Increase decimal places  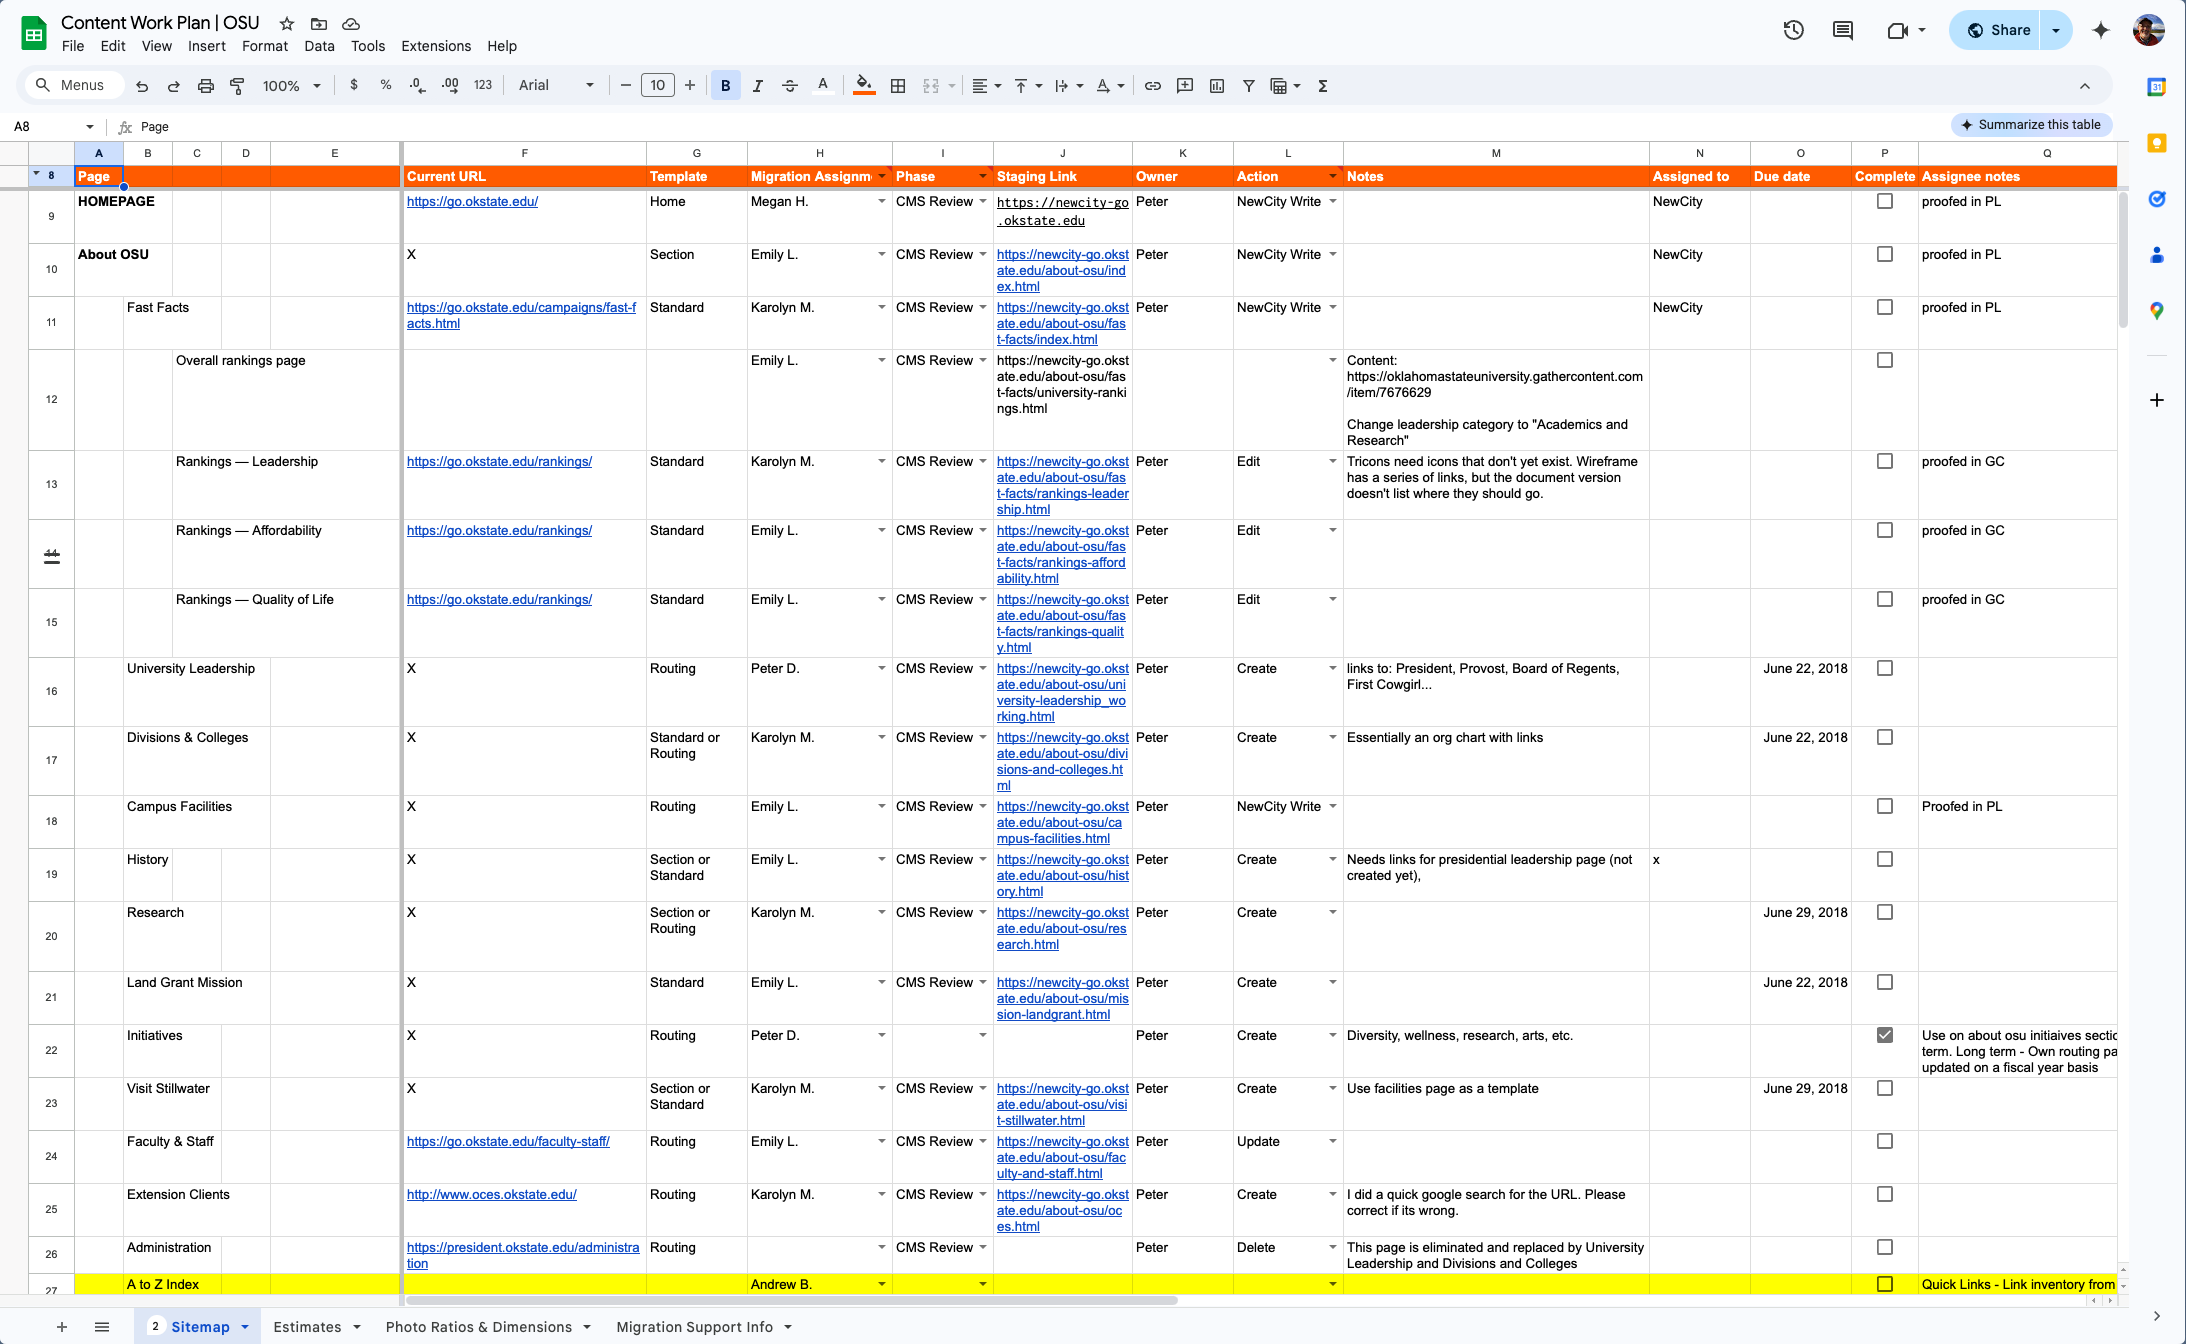pyautogui.click(x=450, y=86)
